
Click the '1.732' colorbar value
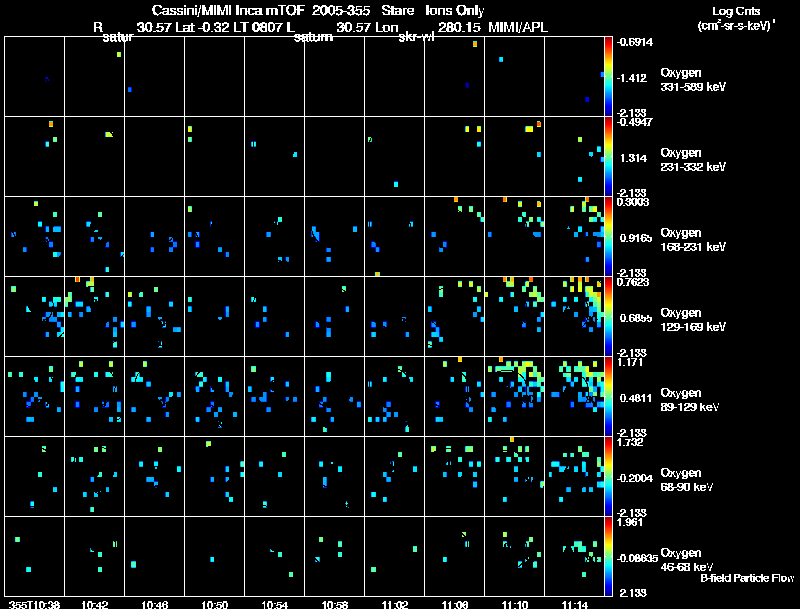(630, 442)
